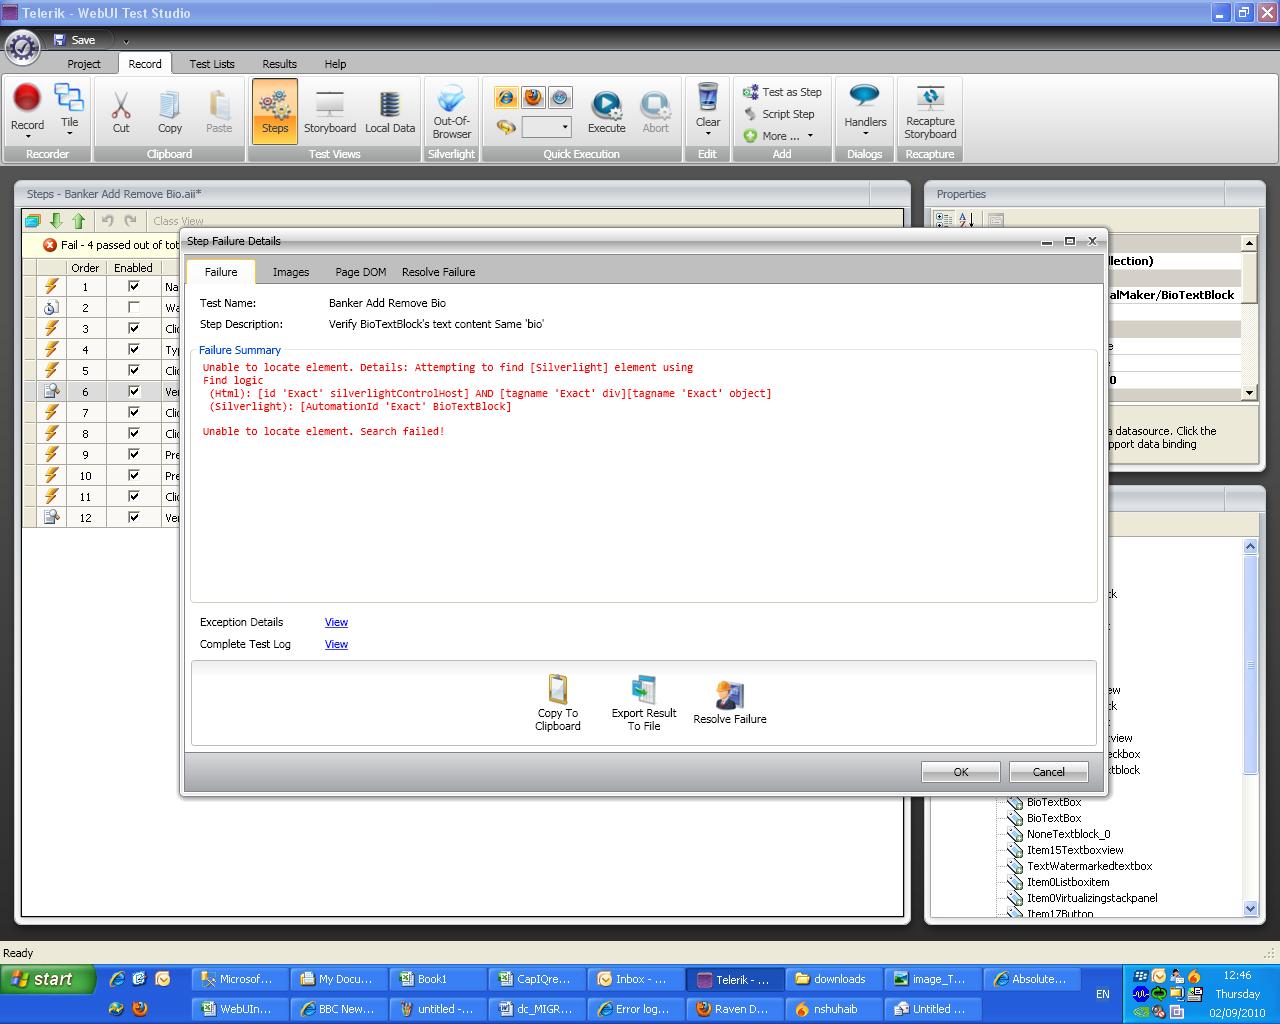Image resolution: width=1280 pixels, height=1024 pixels.
Task: Move step down with green down arrow
Action: click(x=56, y=221)
